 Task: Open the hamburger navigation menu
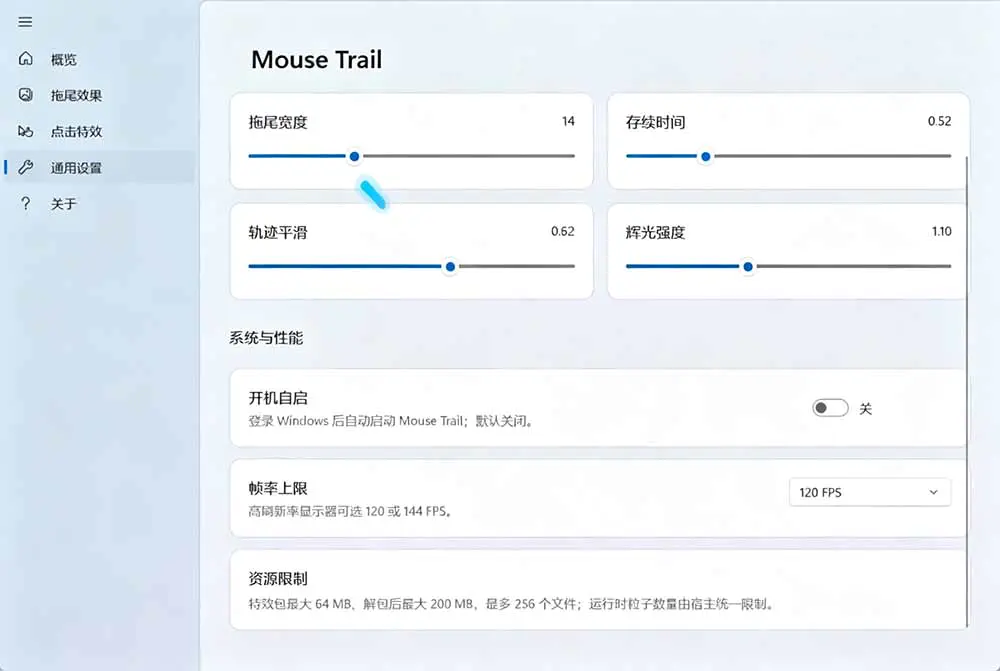coord(25,22)
